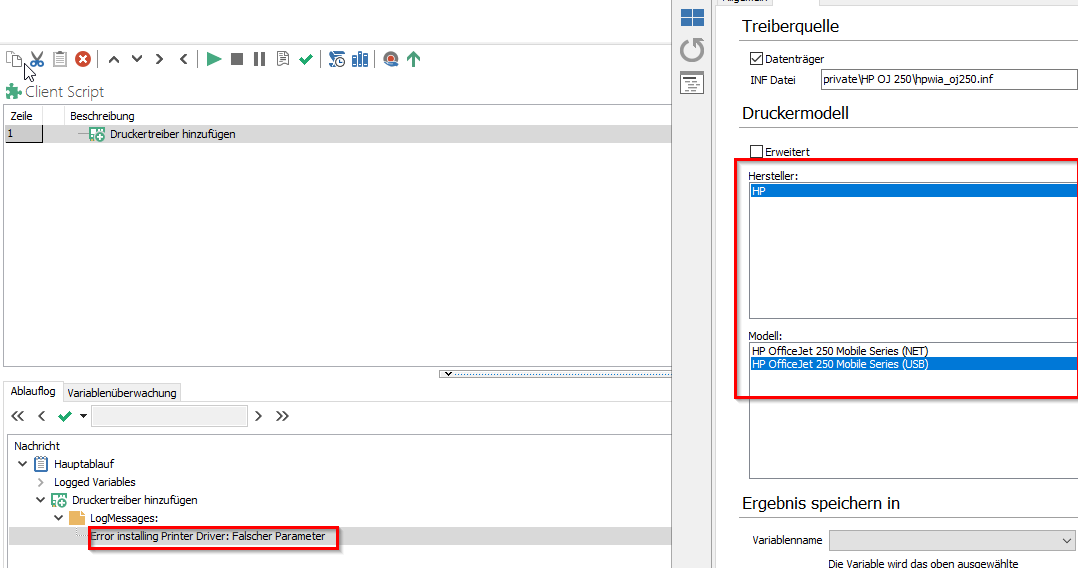Collapse the LogMessages folder node
1078x568 pixels.
[x=58, y=518]
